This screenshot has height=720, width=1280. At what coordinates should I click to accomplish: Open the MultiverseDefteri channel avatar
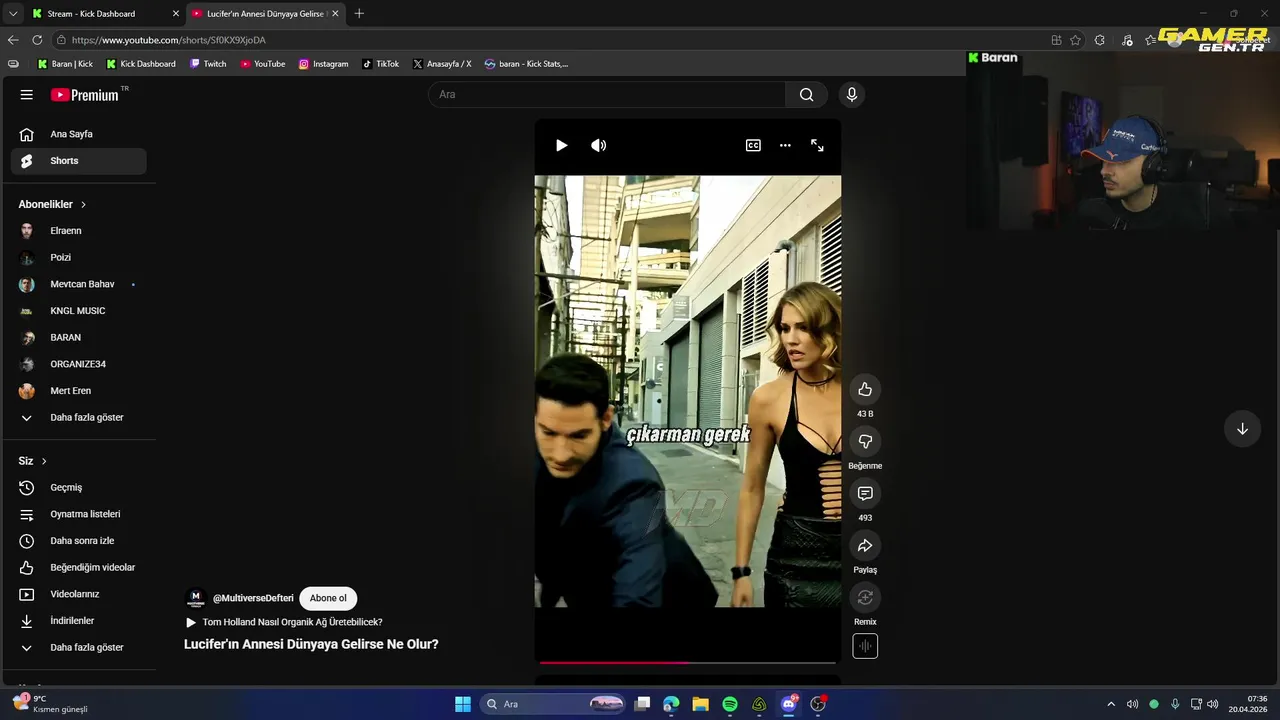(196, 598)
